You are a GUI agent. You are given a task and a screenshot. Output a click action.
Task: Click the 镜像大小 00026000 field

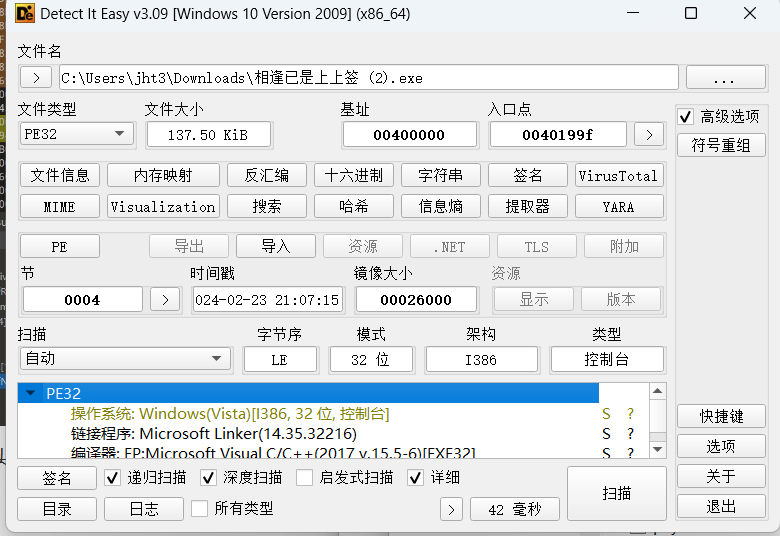tap(416, 300)
